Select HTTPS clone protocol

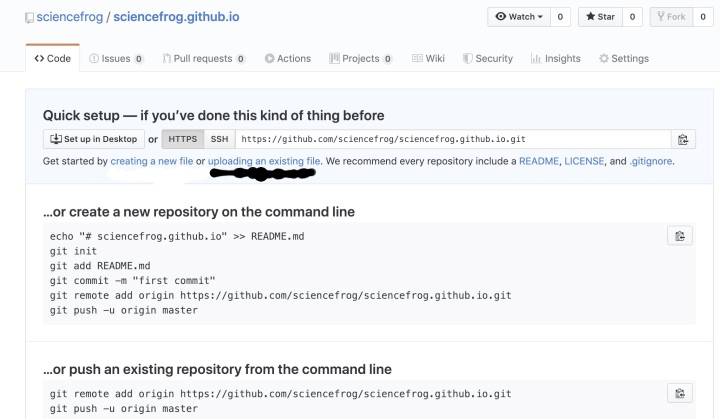tap(183, 139)
